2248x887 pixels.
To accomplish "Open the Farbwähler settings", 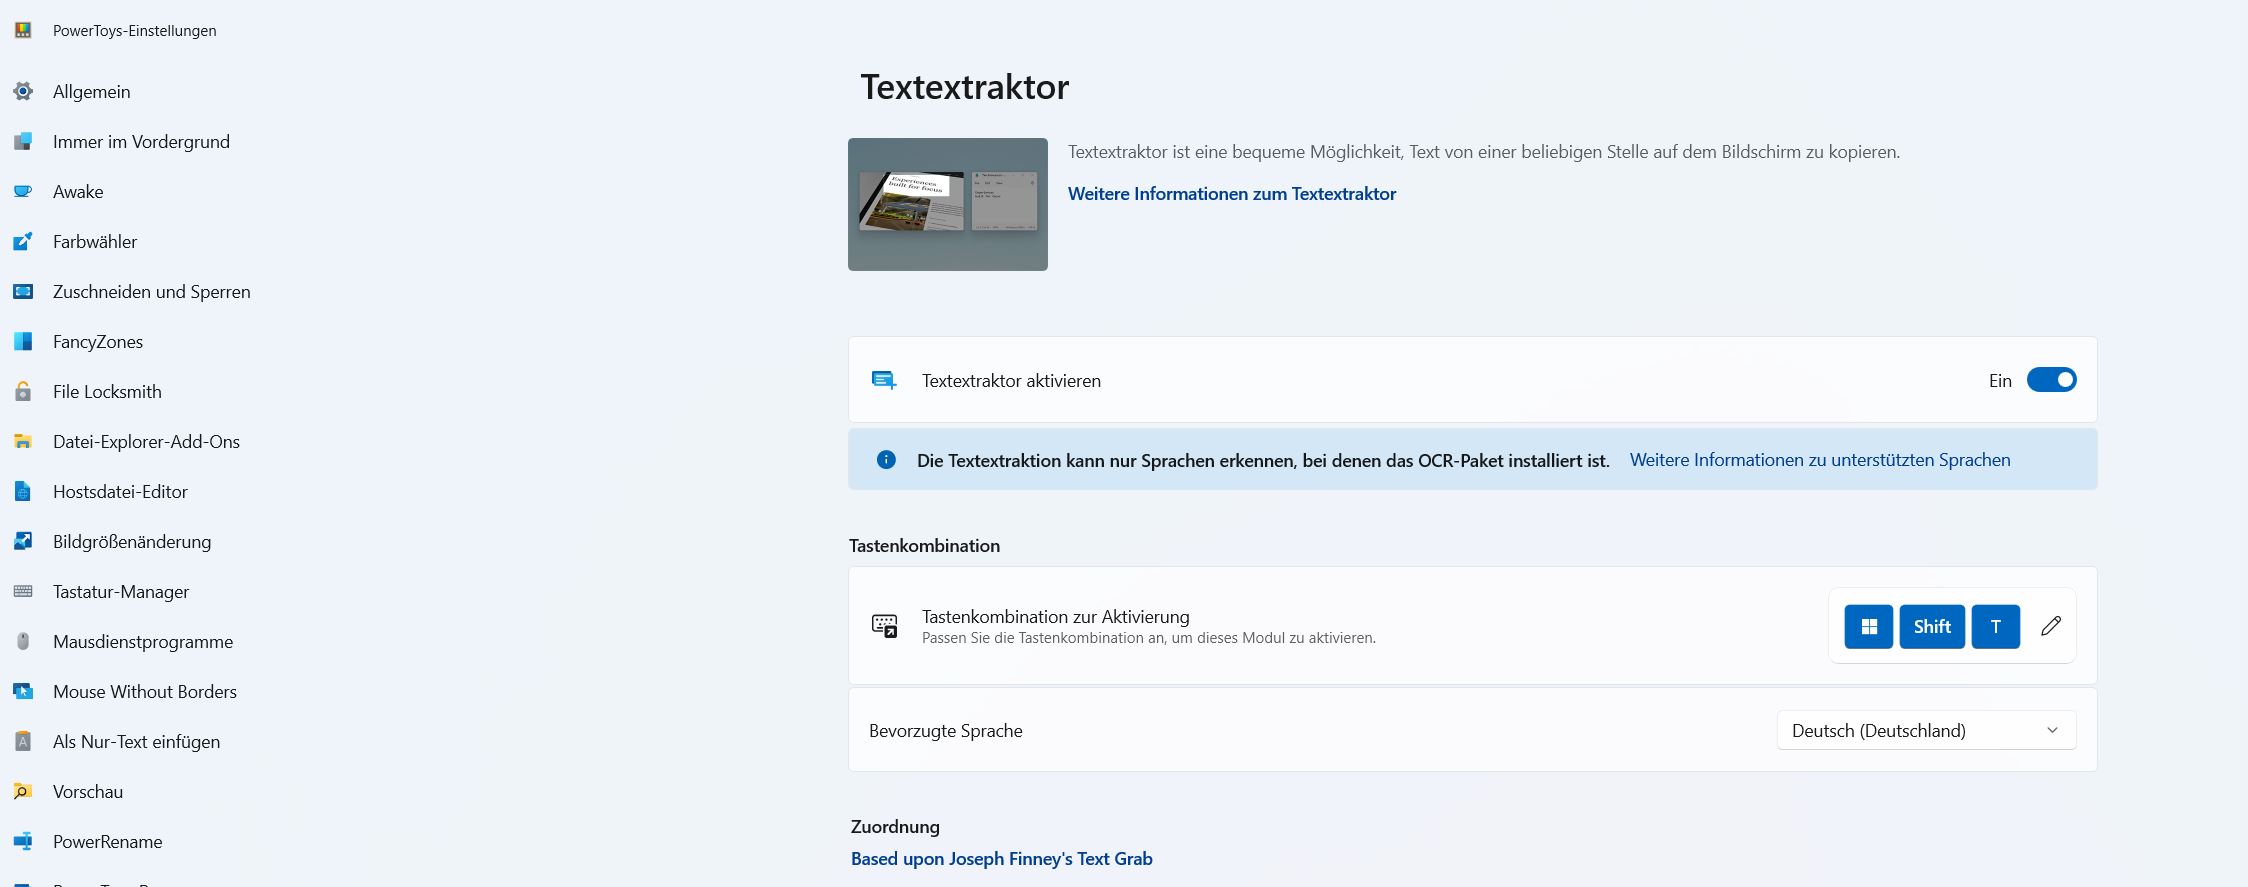I will click(x=95, y=242).
